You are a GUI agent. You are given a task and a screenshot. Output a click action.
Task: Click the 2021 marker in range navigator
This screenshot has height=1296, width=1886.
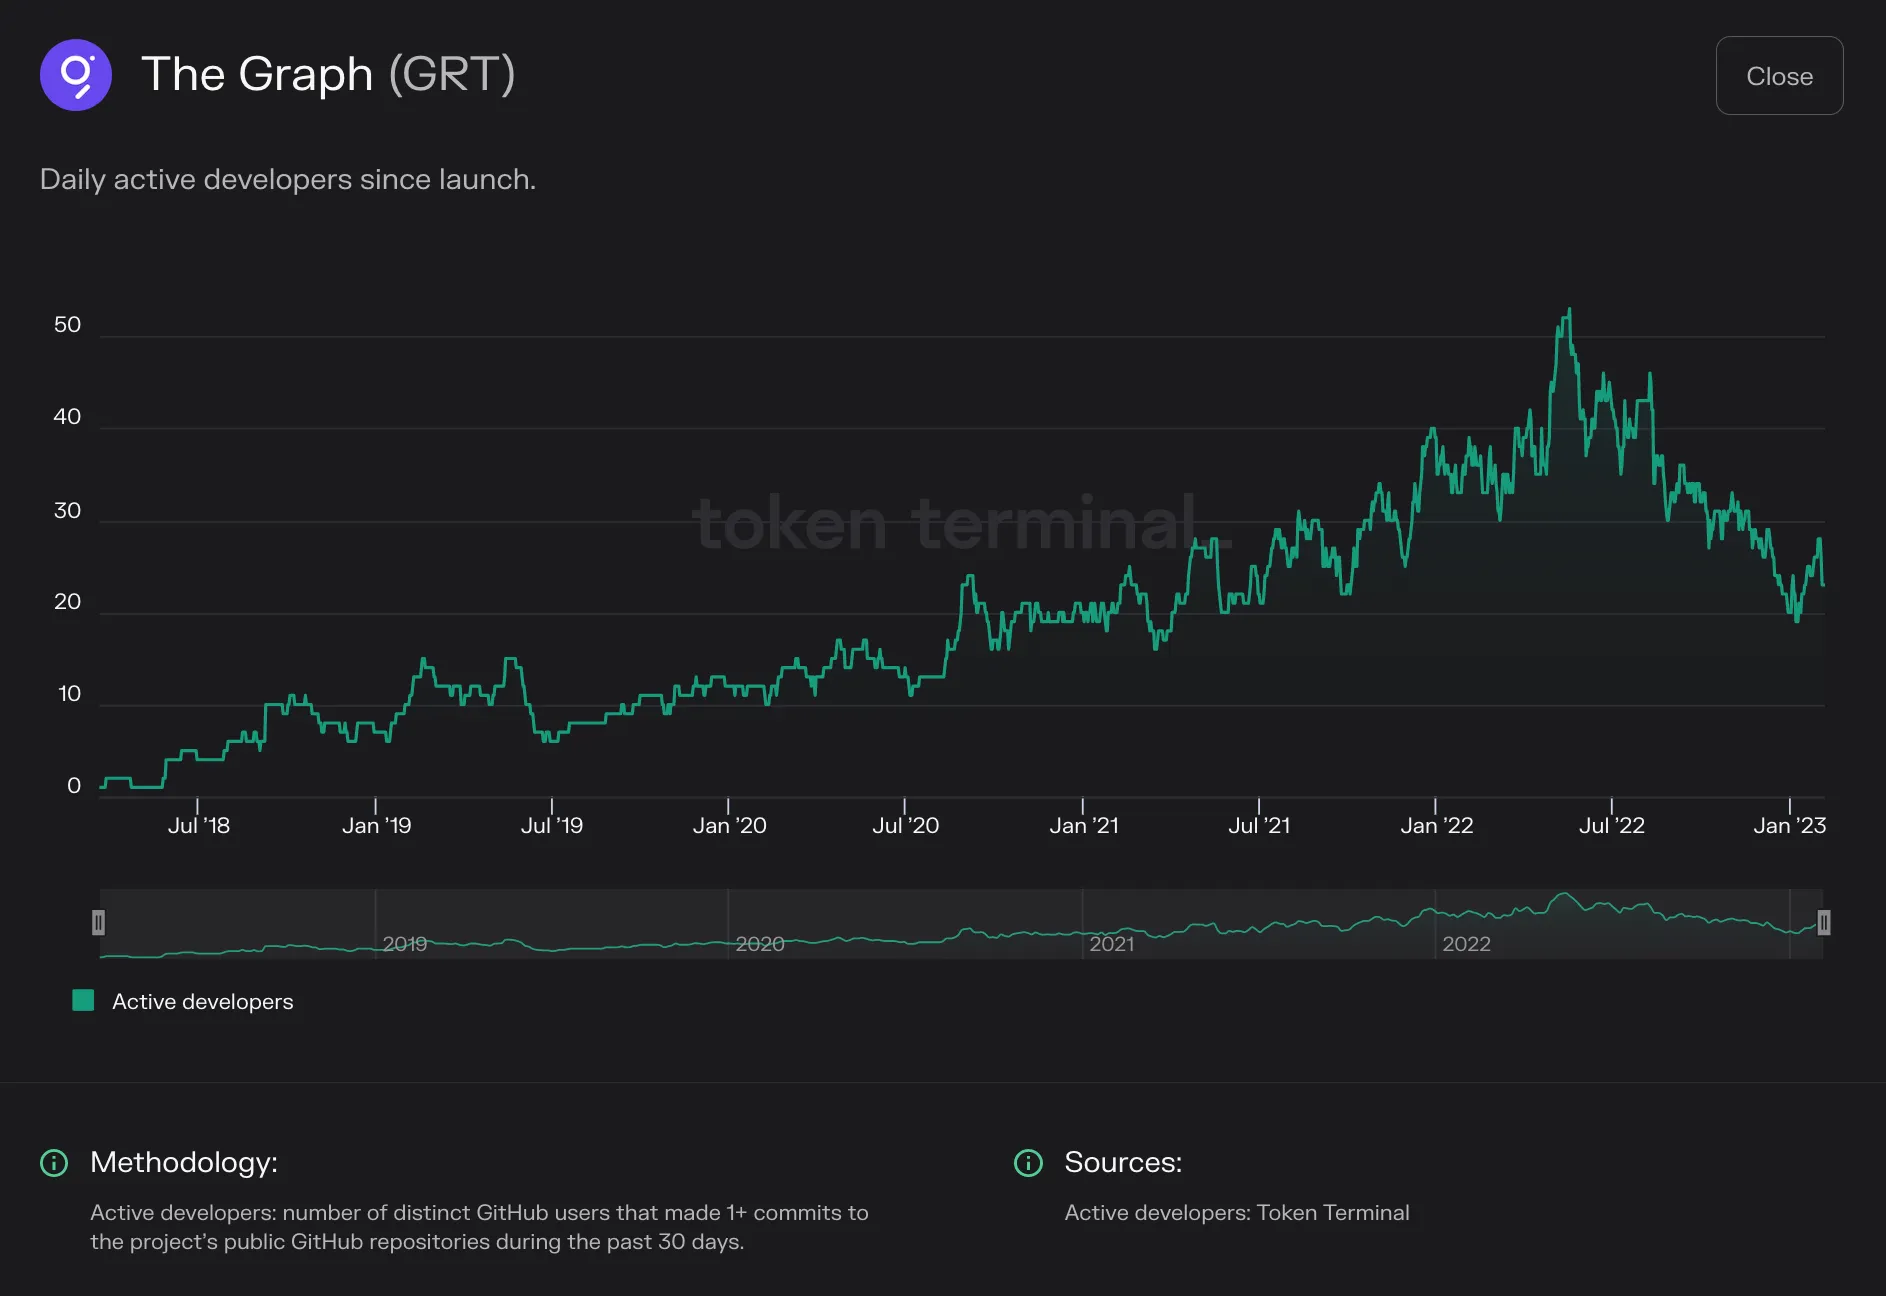tap(1111, 944)
